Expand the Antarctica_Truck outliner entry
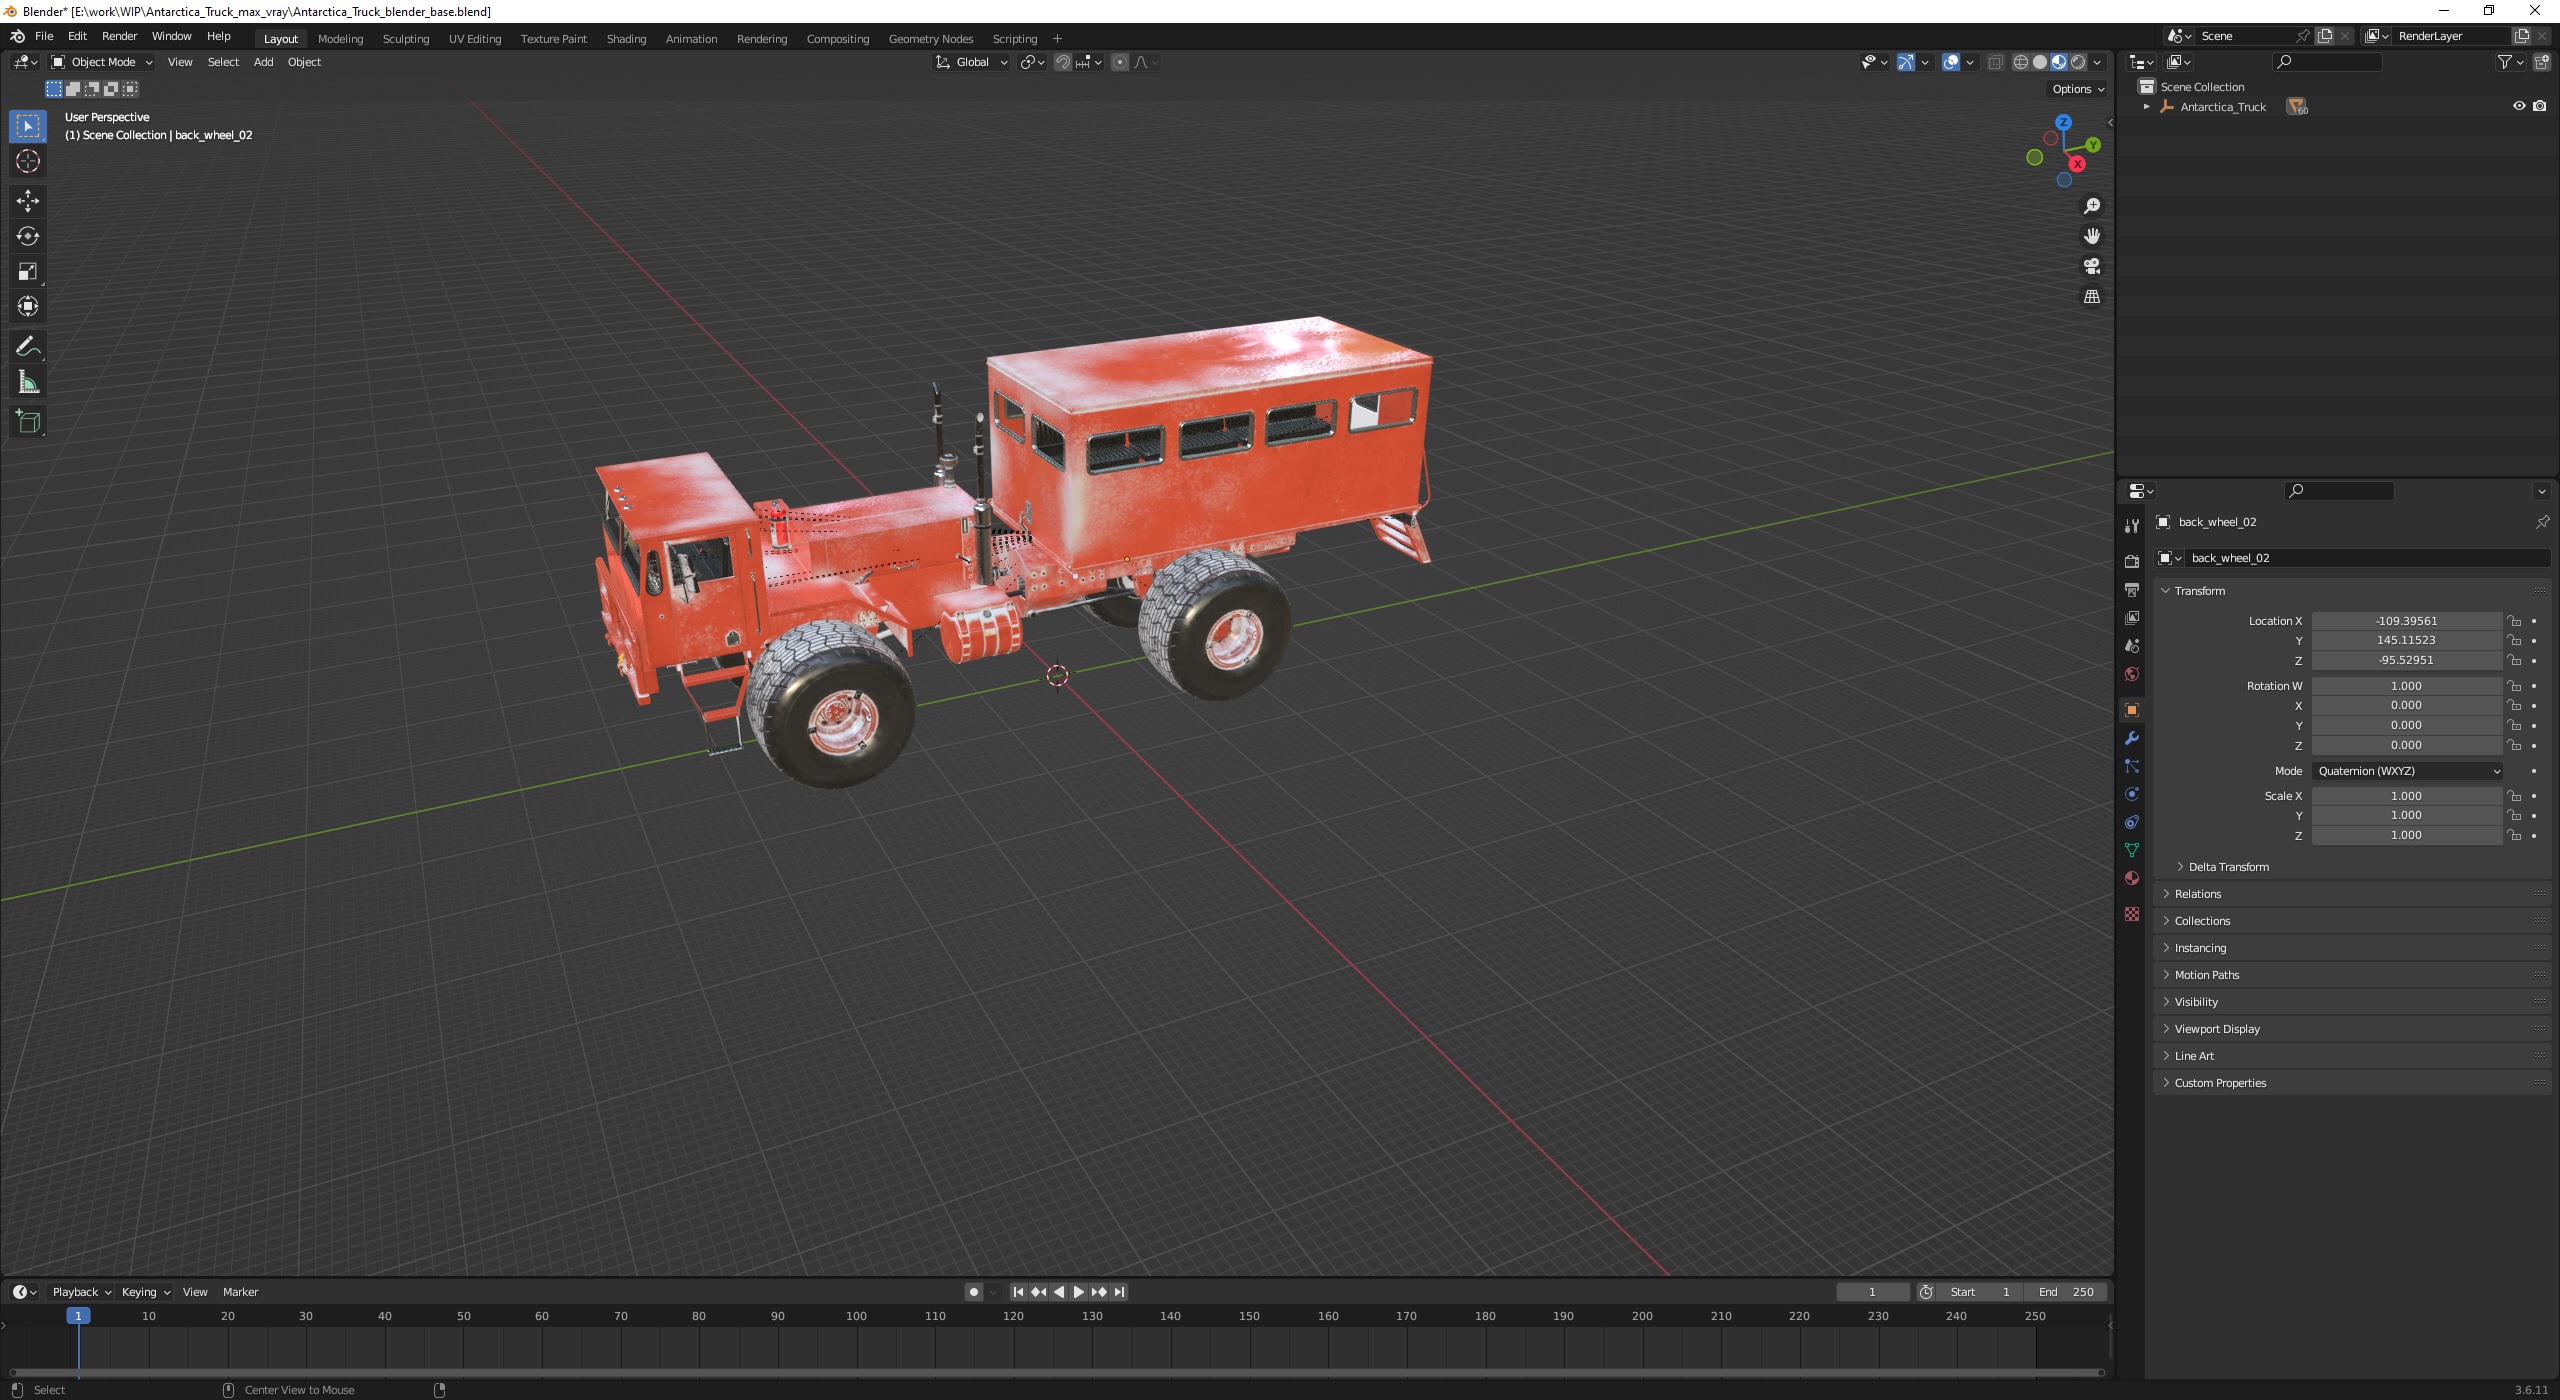2560x1400 pixels. coord(2146,106)
